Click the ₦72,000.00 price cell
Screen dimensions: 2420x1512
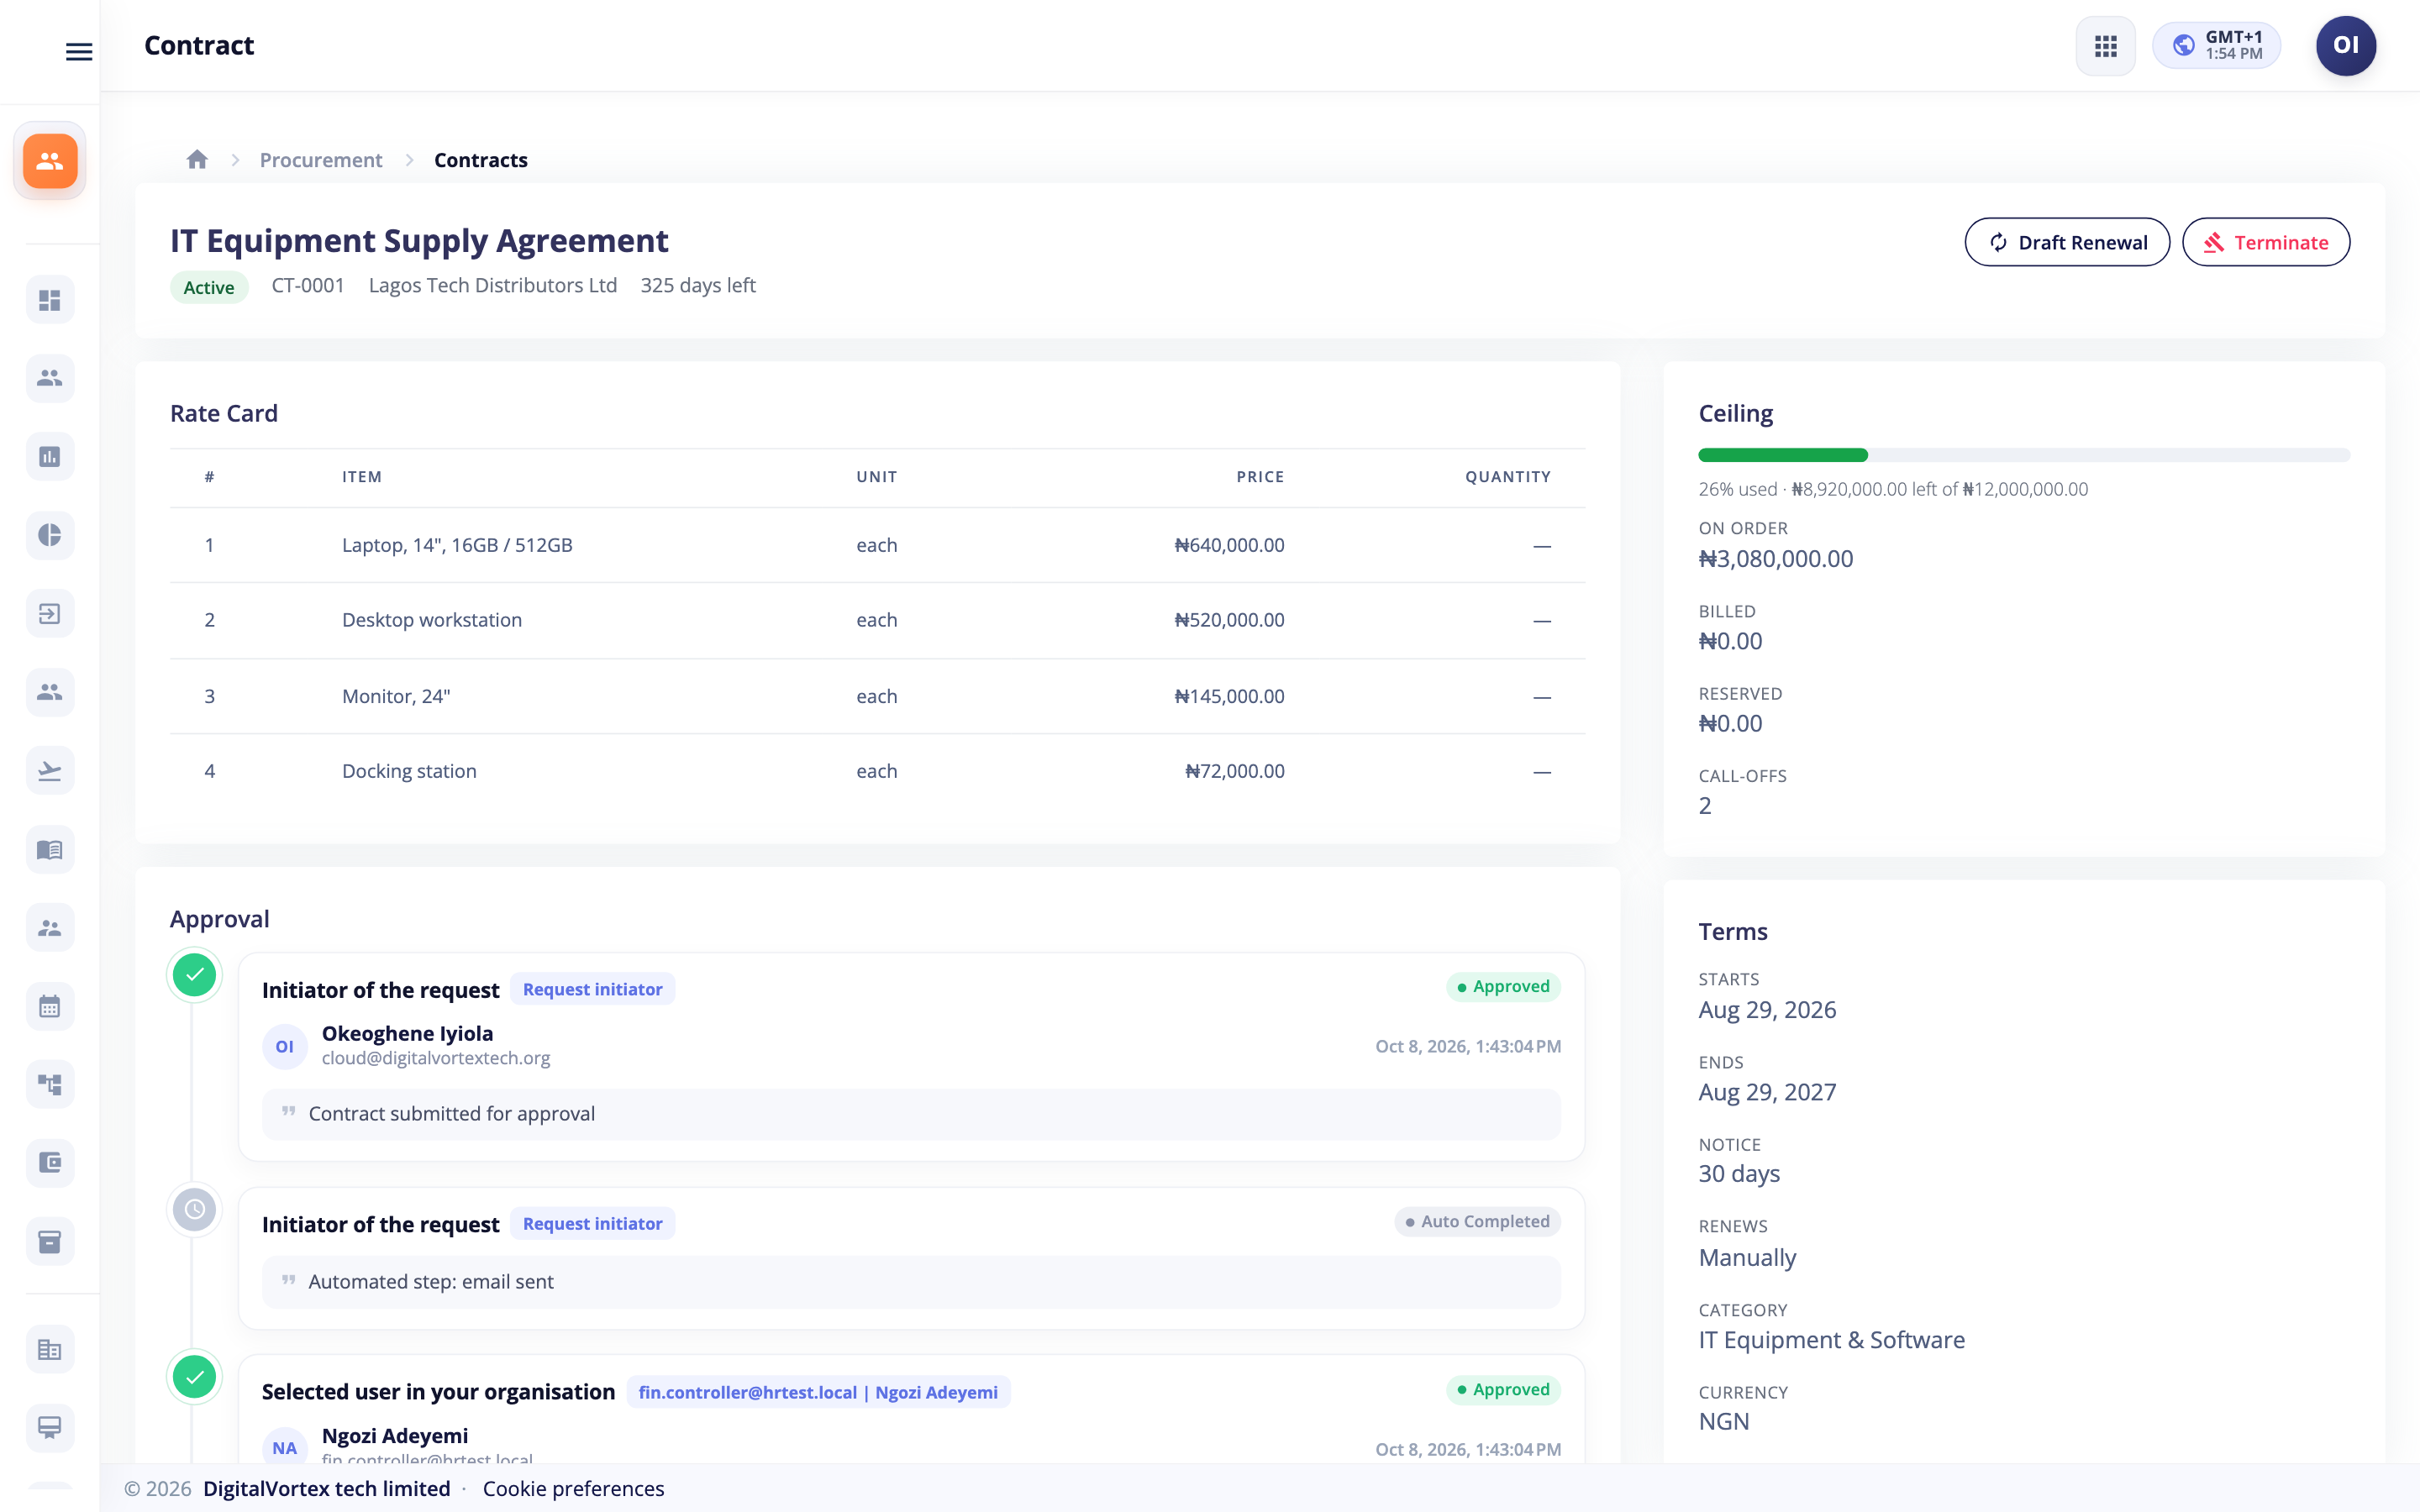[1234, 771]
